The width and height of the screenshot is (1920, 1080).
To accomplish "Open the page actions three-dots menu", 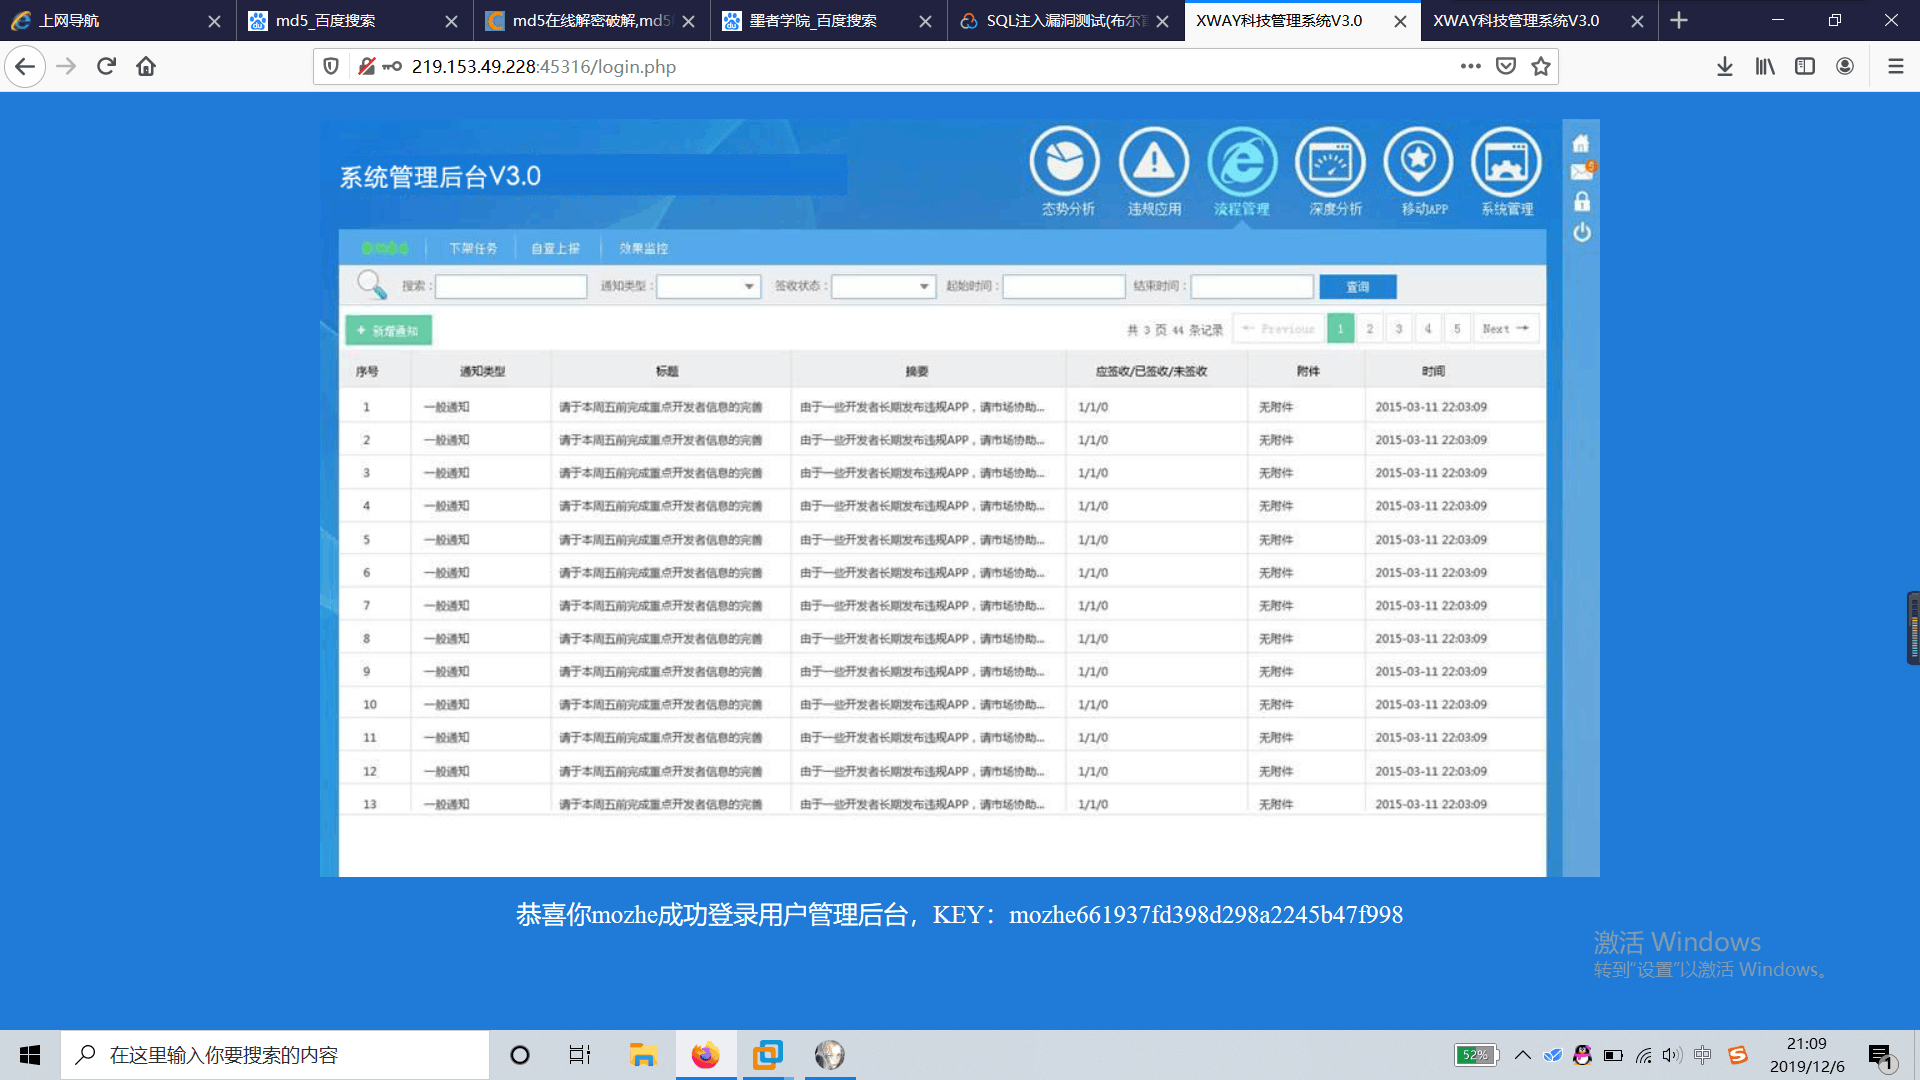I will 1470,66.
